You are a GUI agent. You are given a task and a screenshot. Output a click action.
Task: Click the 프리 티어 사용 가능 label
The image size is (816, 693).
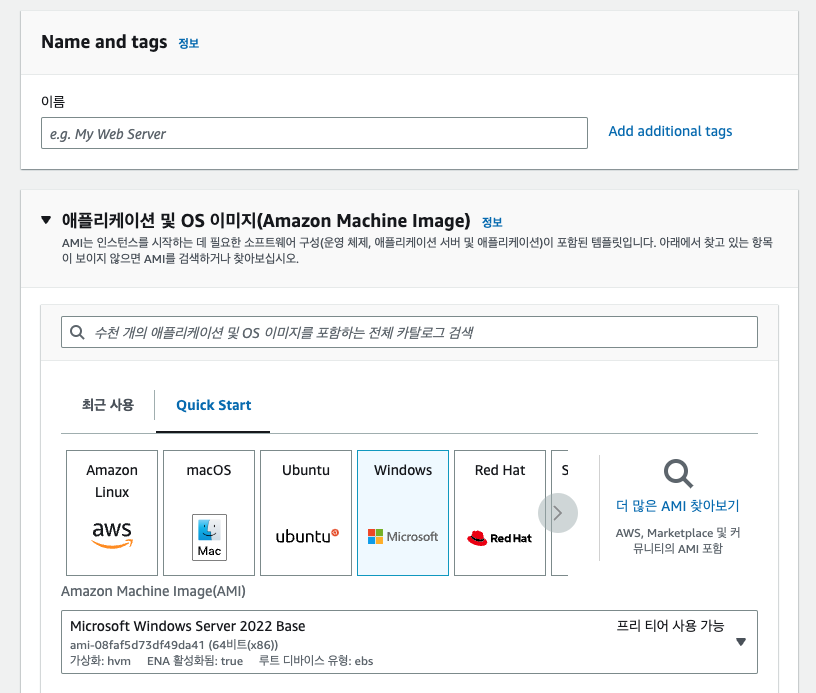point(670,625)
